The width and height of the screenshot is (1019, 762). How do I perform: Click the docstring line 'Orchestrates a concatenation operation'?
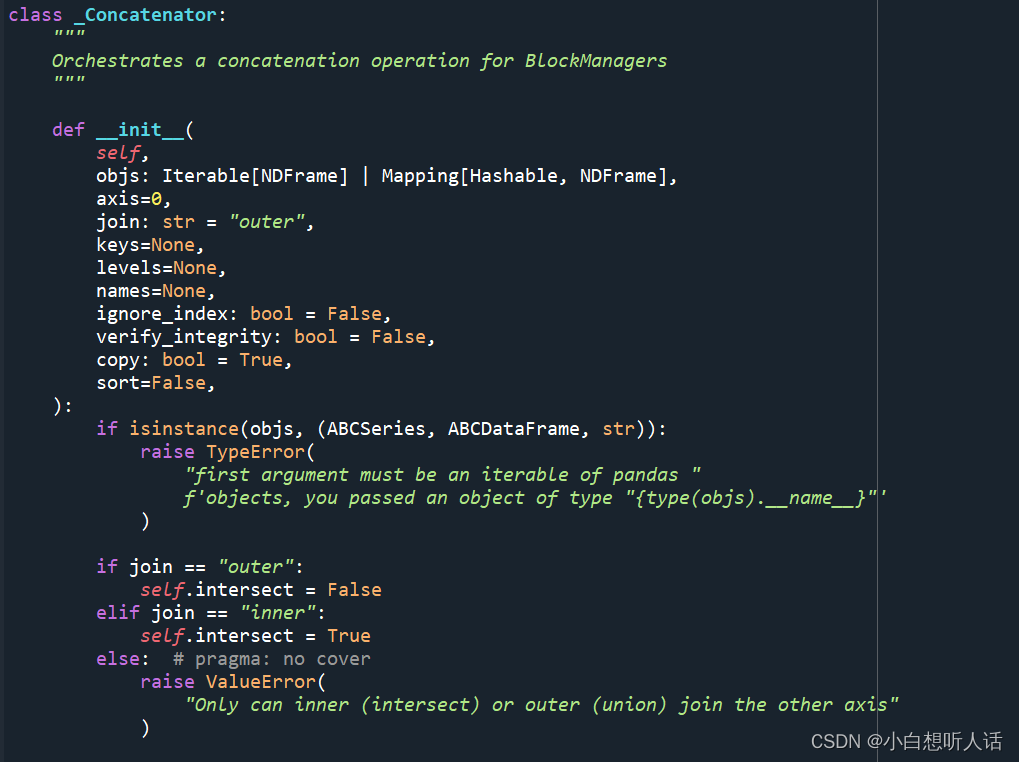click(x=260, y=61)
